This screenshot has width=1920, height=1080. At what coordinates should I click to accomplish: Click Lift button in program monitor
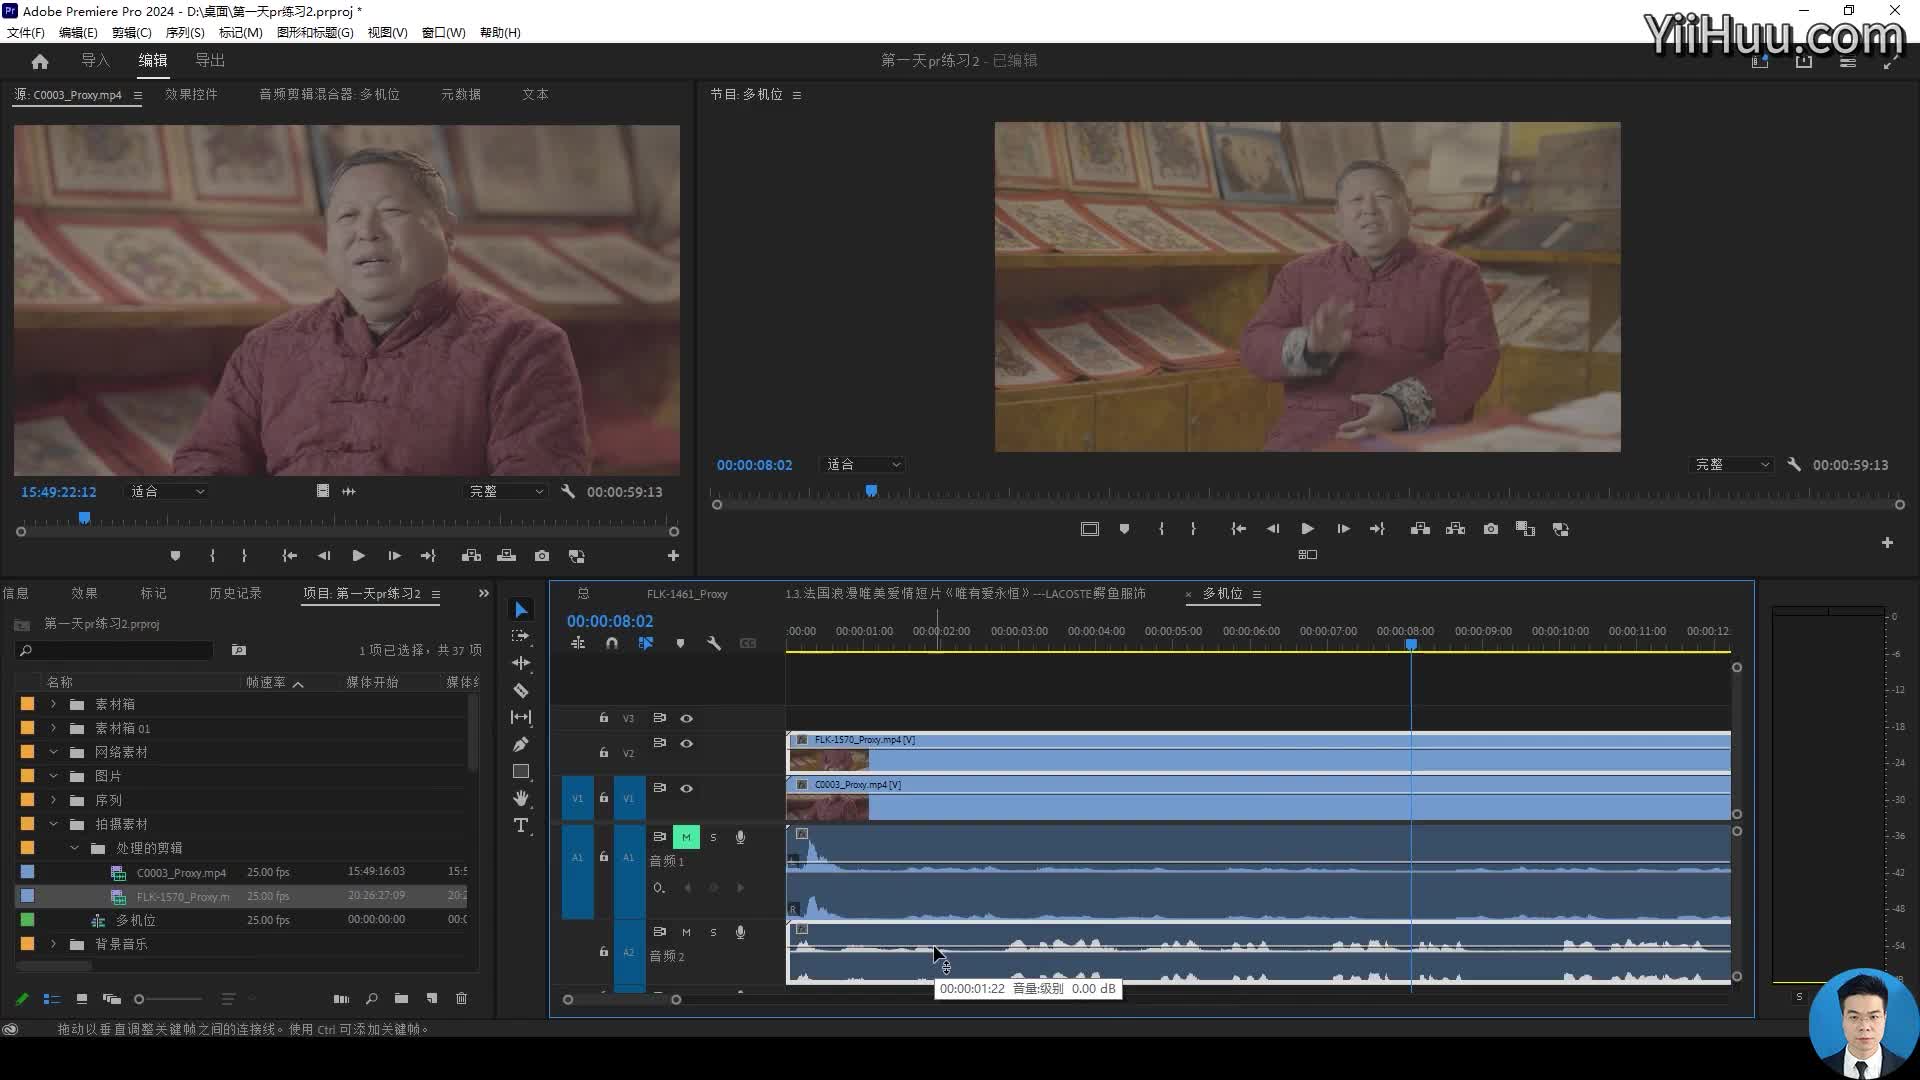[x=1420, y=529]
